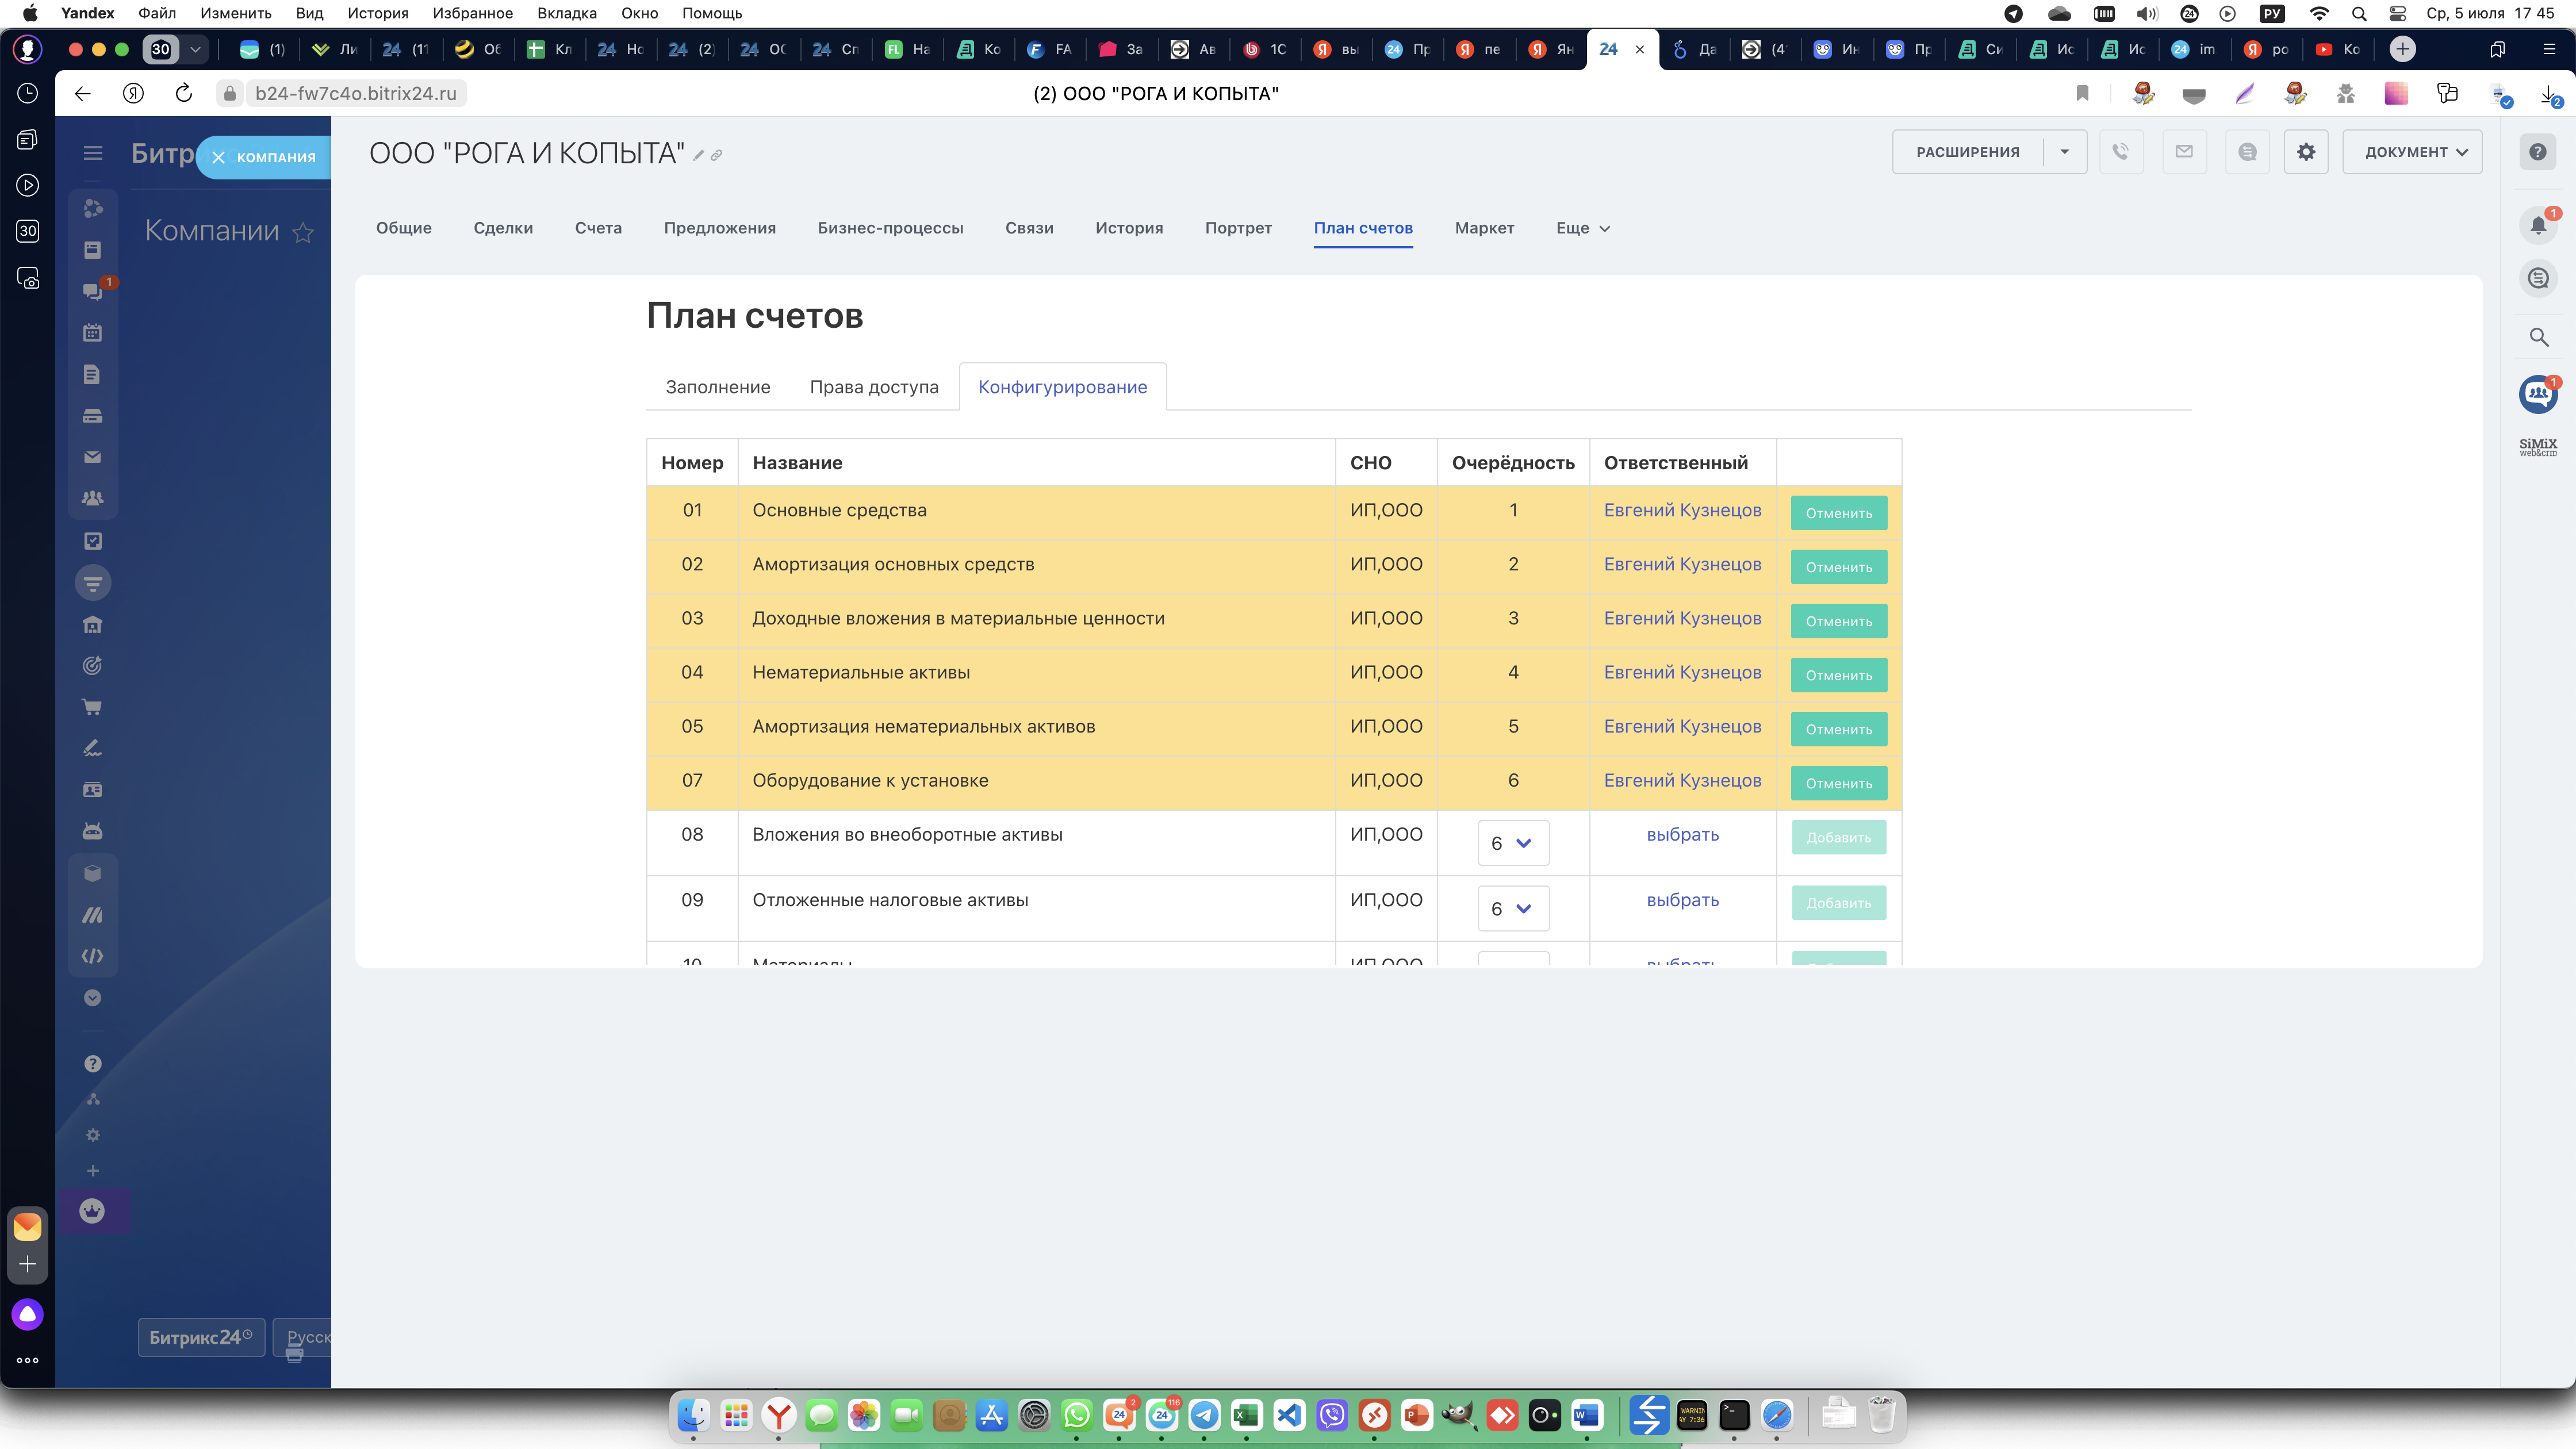The image size is (2576, 1449).
Task: Click the phone call icon in header
Action: click(2120, 152)
